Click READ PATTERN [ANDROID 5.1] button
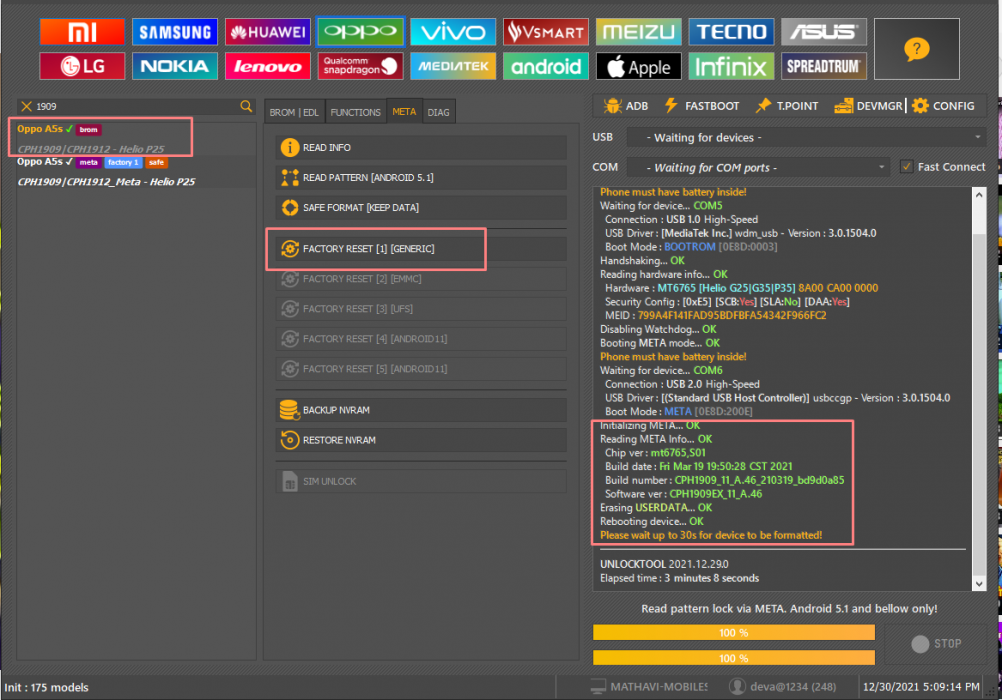 point(421,178)
